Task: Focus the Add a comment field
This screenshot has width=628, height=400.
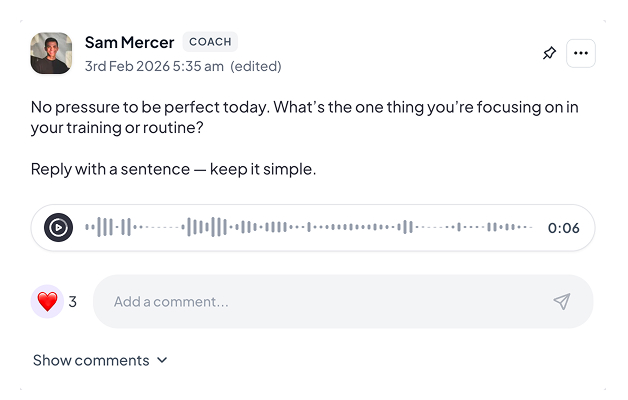Action: tap(320, 302)
